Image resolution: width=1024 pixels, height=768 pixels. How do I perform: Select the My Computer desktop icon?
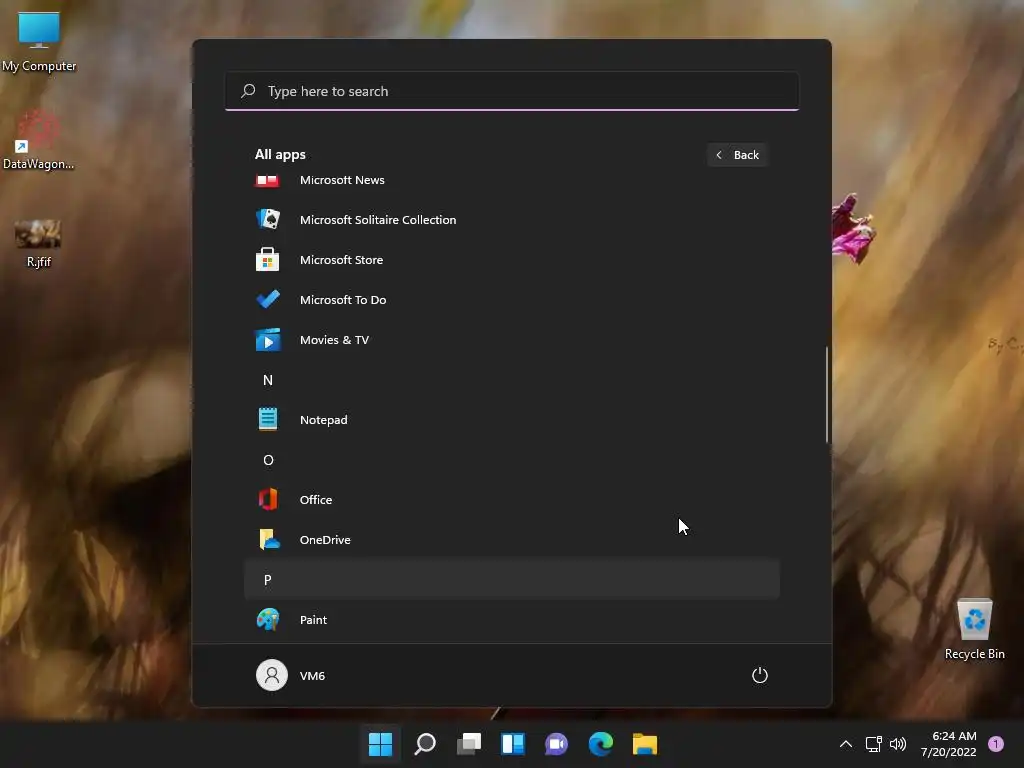click(x=39, y=42)
